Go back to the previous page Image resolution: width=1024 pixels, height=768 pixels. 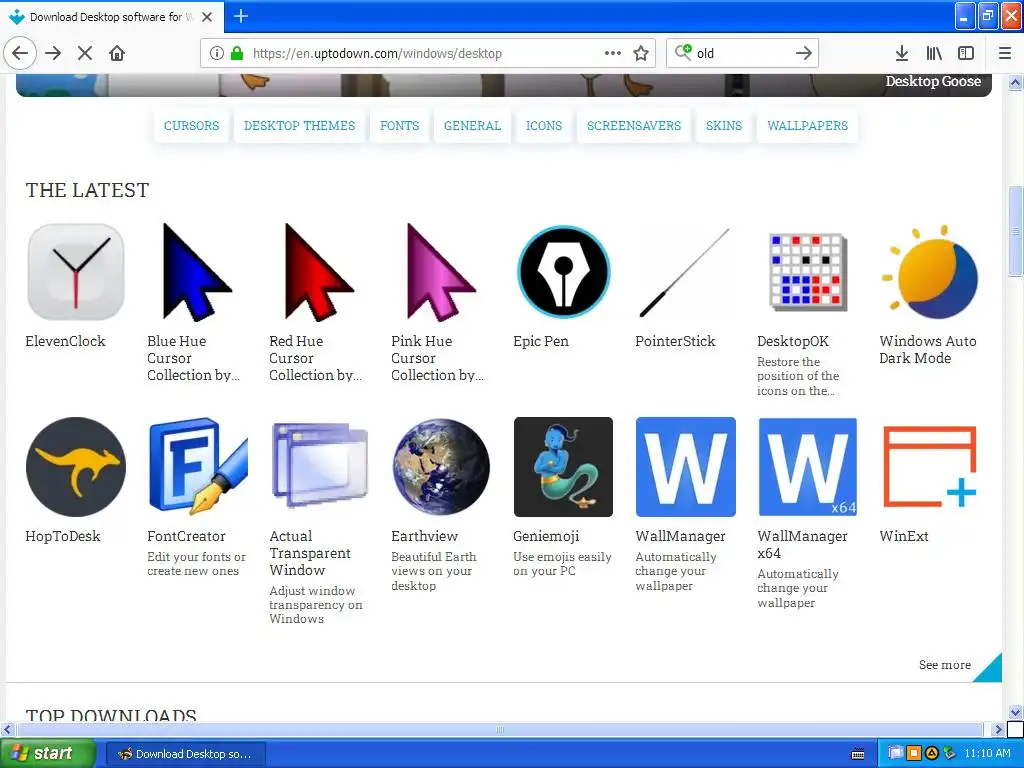click(x=20, y=53)
